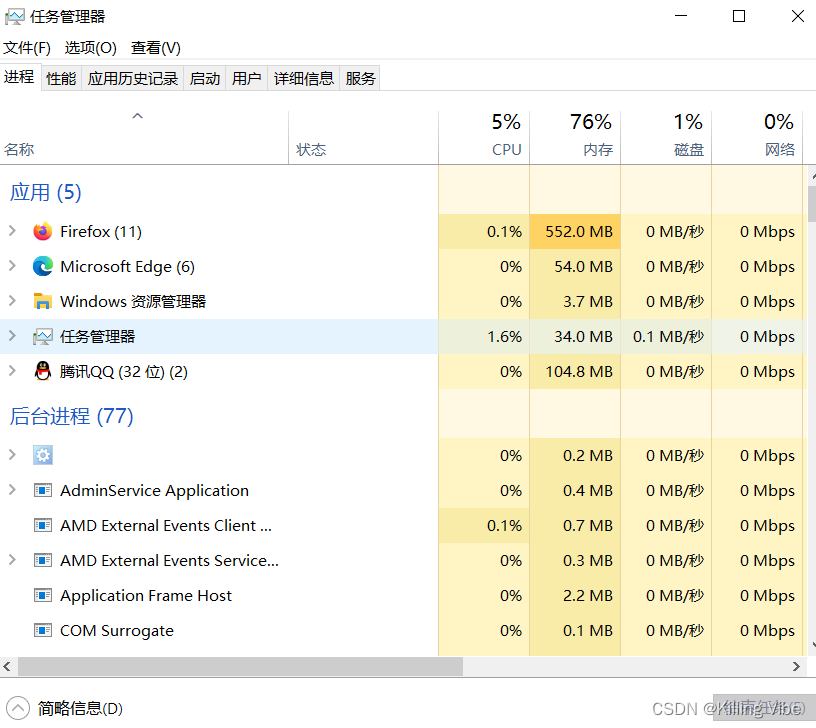Select AMD External Events Client name
This screenshot has width=816, height=728.
[166, 526]
